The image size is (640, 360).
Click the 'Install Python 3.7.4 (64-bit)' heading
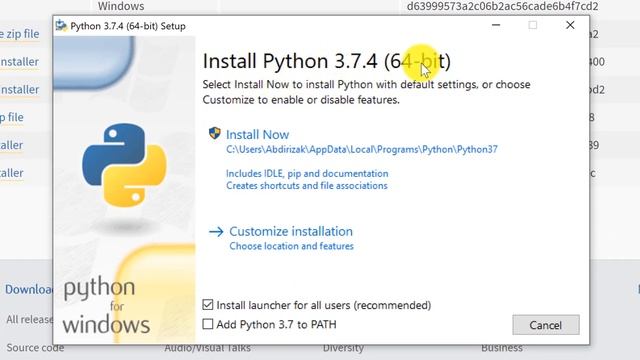tap(327, 61)
